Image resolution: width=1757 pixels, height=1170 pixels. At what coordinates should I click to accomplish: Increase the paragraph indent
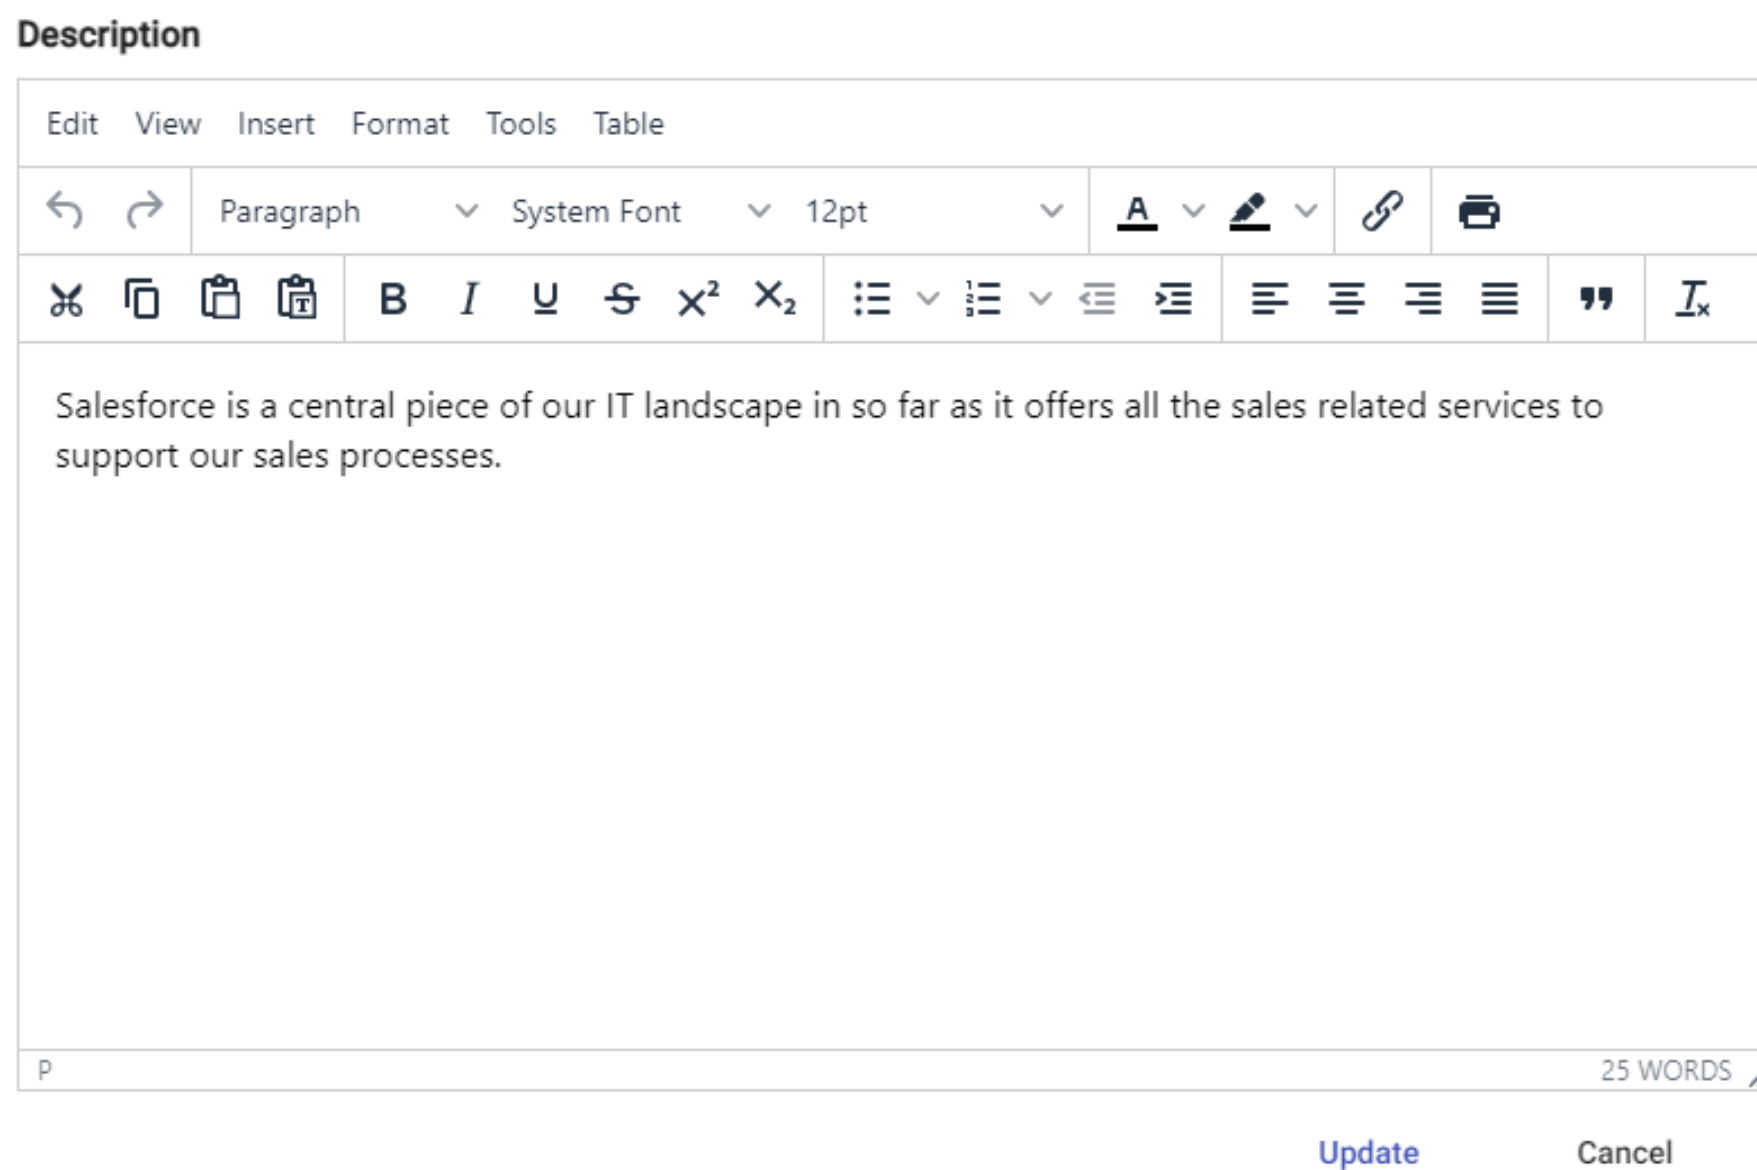tap(1174, 299)
